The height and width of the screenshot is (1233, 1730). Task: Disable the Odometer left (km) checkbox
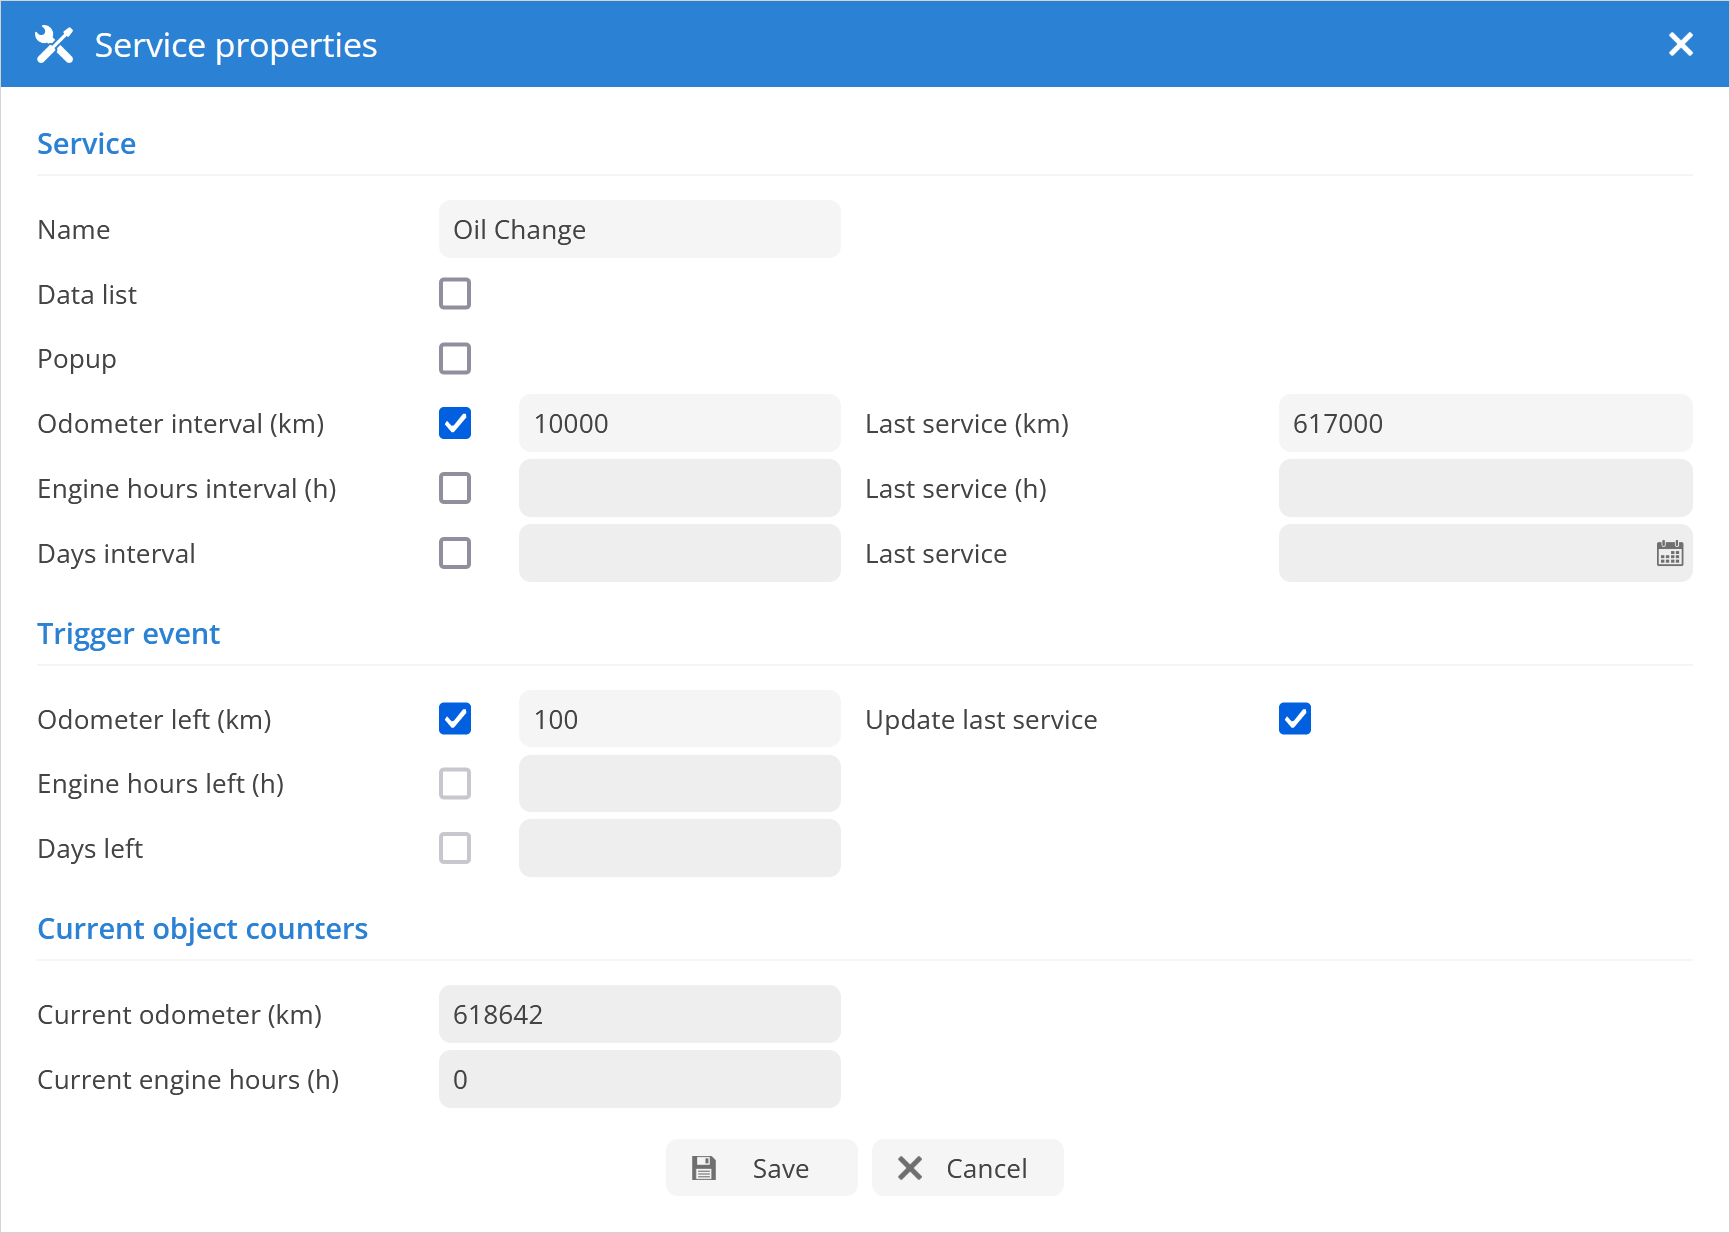(x=455, y=719)
